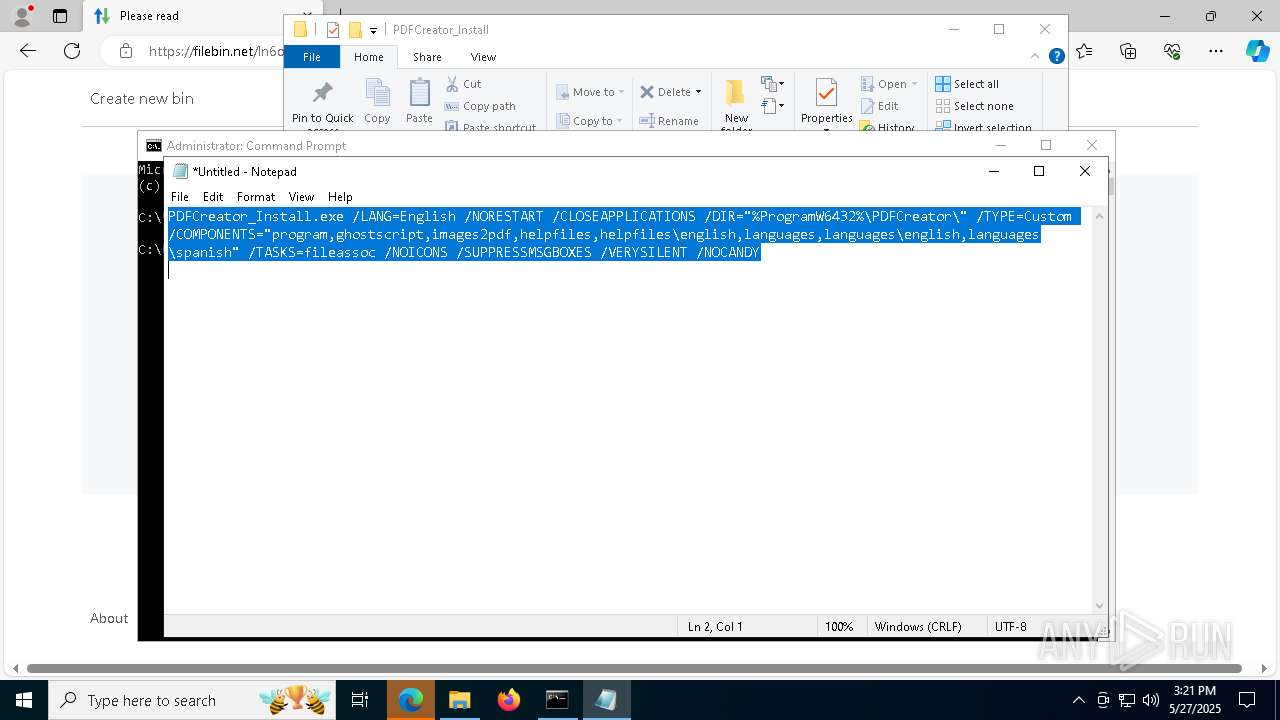The height and width of the screenshot is (720, 1280).
Task: Switch to Explorer Share tab
Action: 427,57
